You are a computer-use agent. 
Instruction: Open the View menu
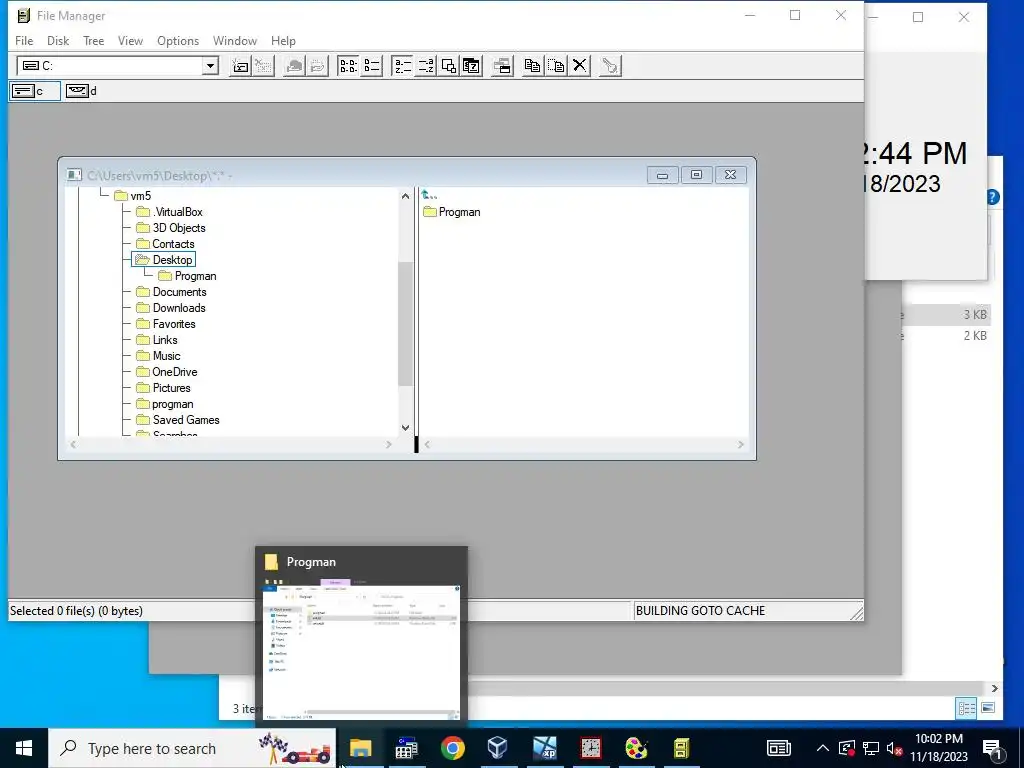coord(130,40)
